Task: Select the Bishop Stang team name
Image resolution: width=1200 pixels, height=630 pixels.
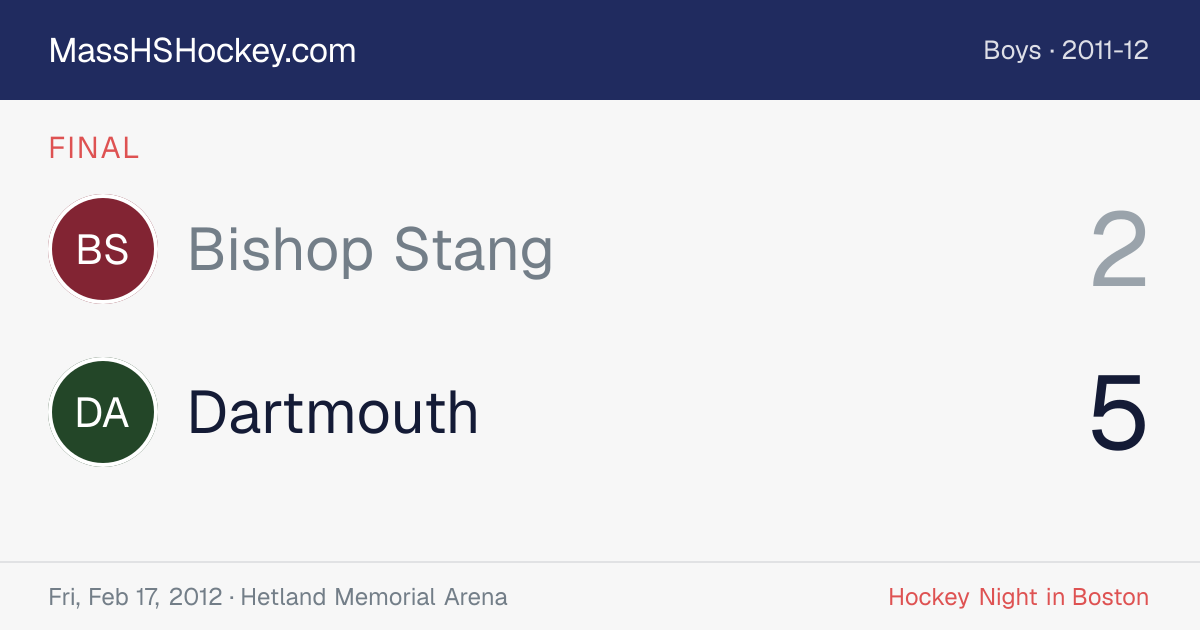Action: tap(370, 249)
